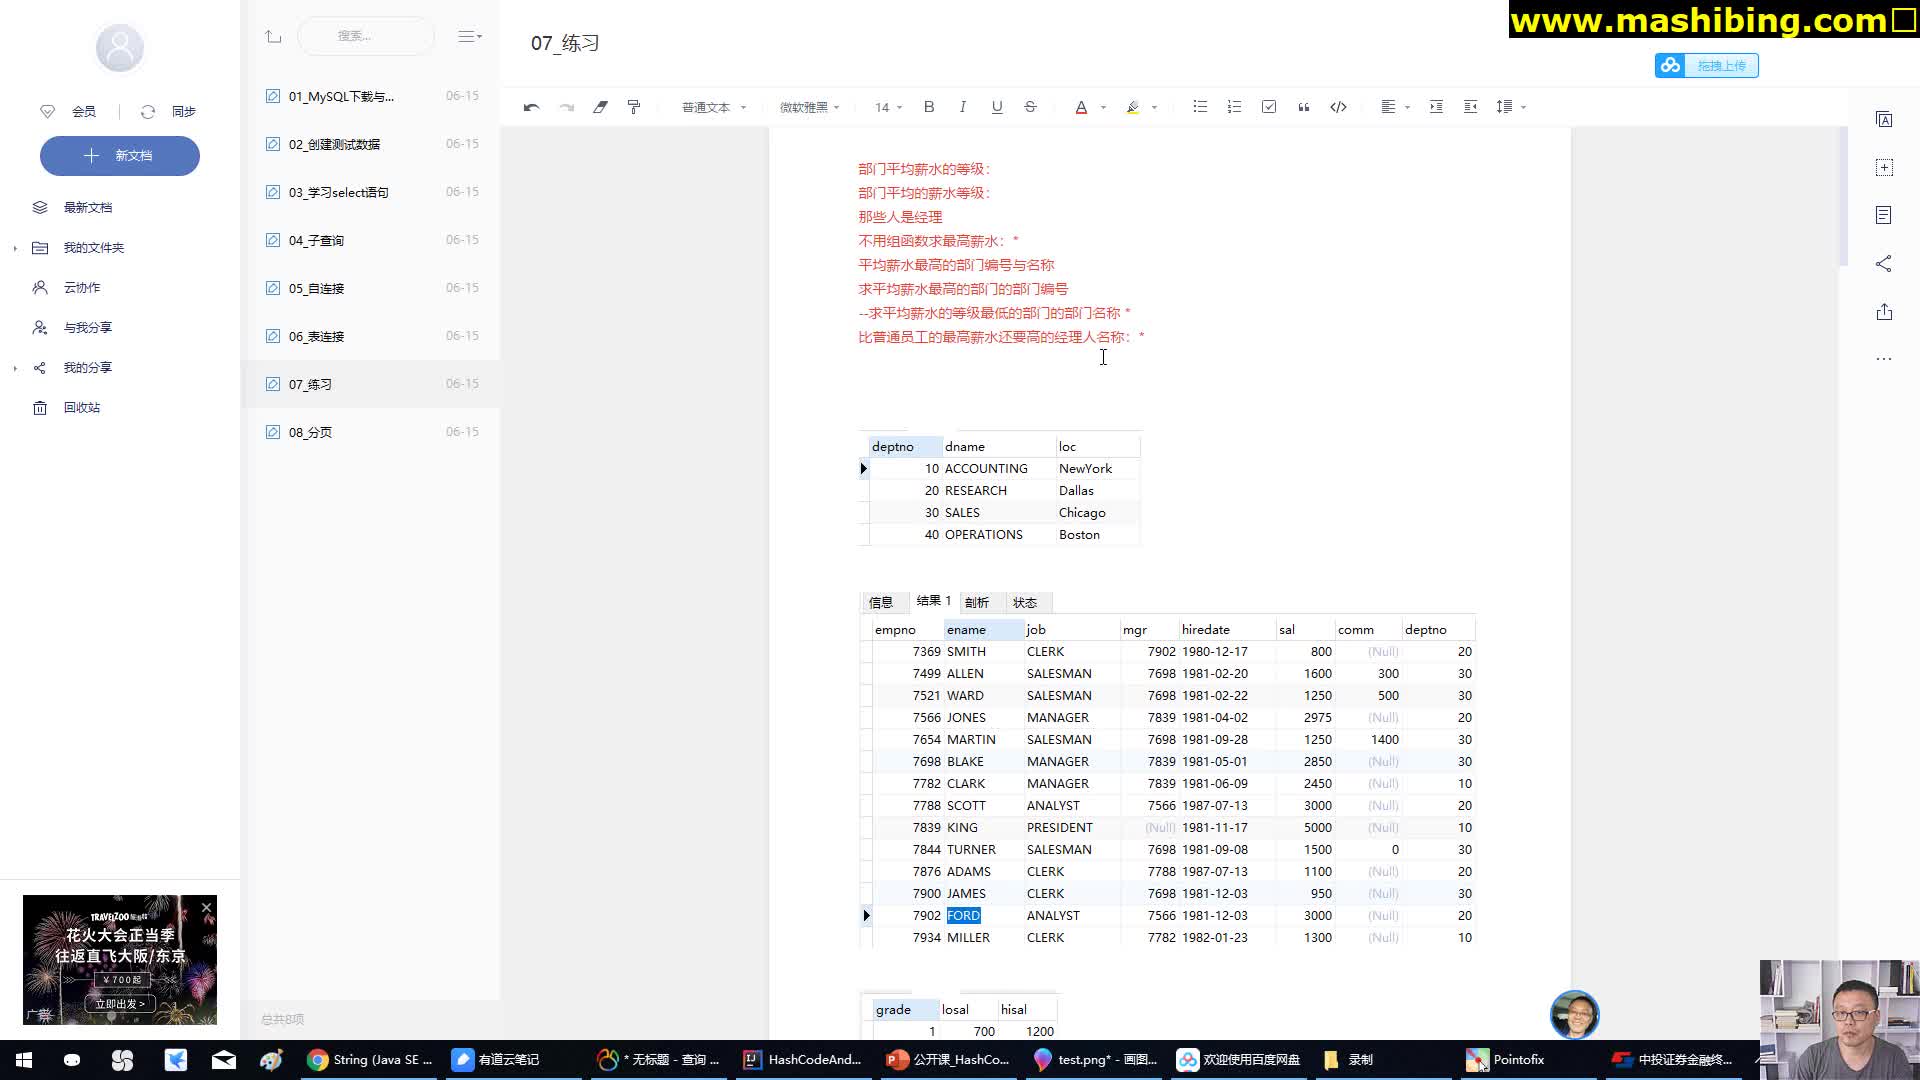This screenshot has height=1080, width=1920.
Task: Open the font size dropdown showing 14
Action: tap(888, 107)
